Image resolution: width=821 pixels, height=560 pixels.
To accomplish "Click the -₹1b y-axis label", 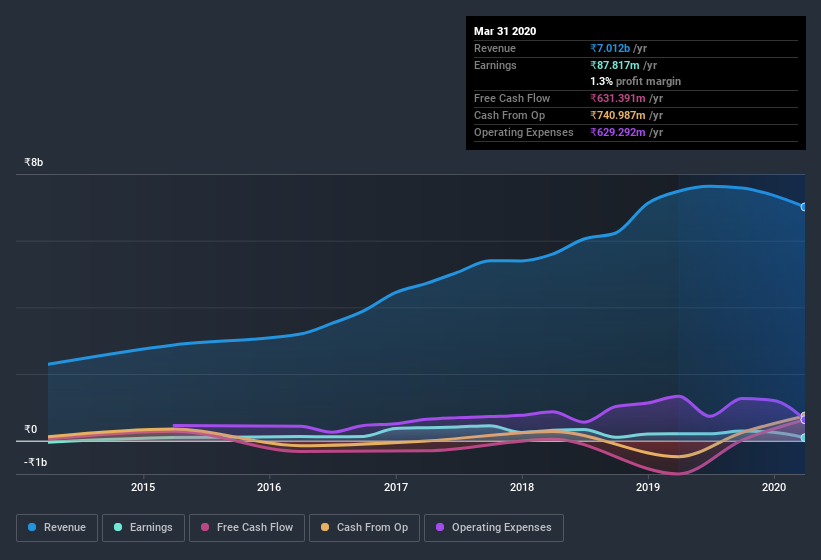I will click(36, 462).
